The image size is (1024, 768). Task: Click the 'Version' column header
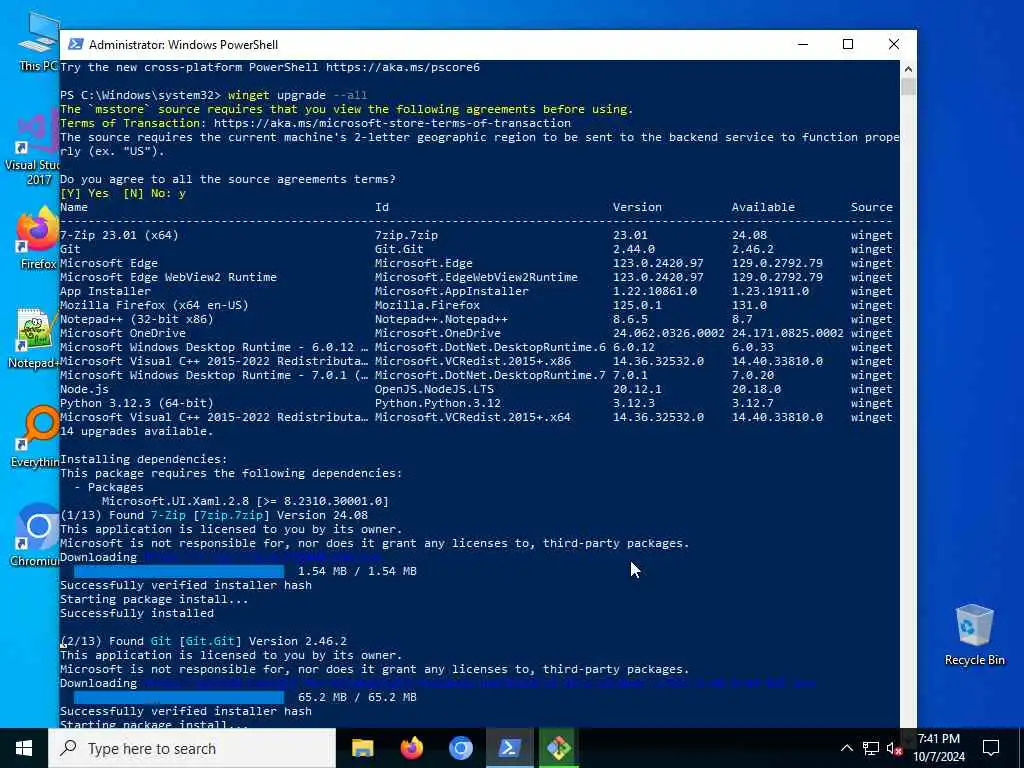637,207
